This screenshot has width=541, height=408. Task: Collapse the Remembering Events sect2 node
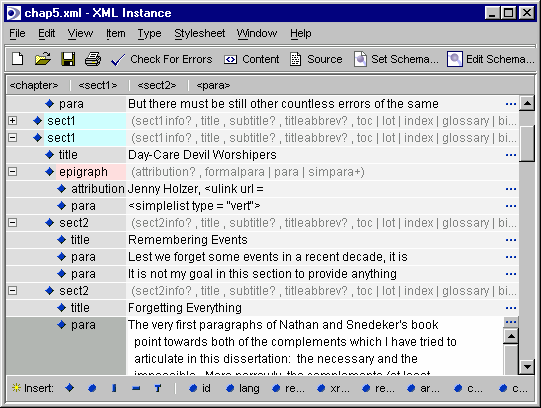pos(12,223)
